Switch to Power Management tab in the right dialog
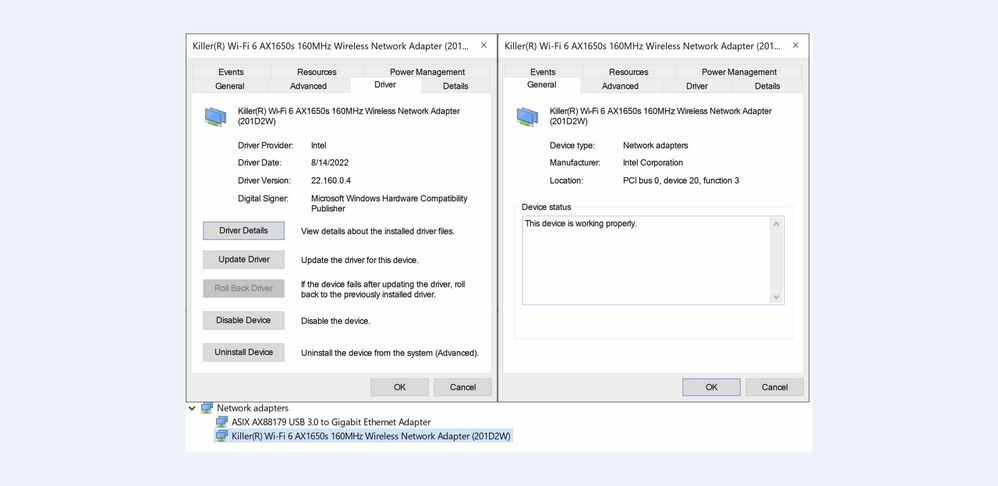998x486 pixels. point(739,72)
